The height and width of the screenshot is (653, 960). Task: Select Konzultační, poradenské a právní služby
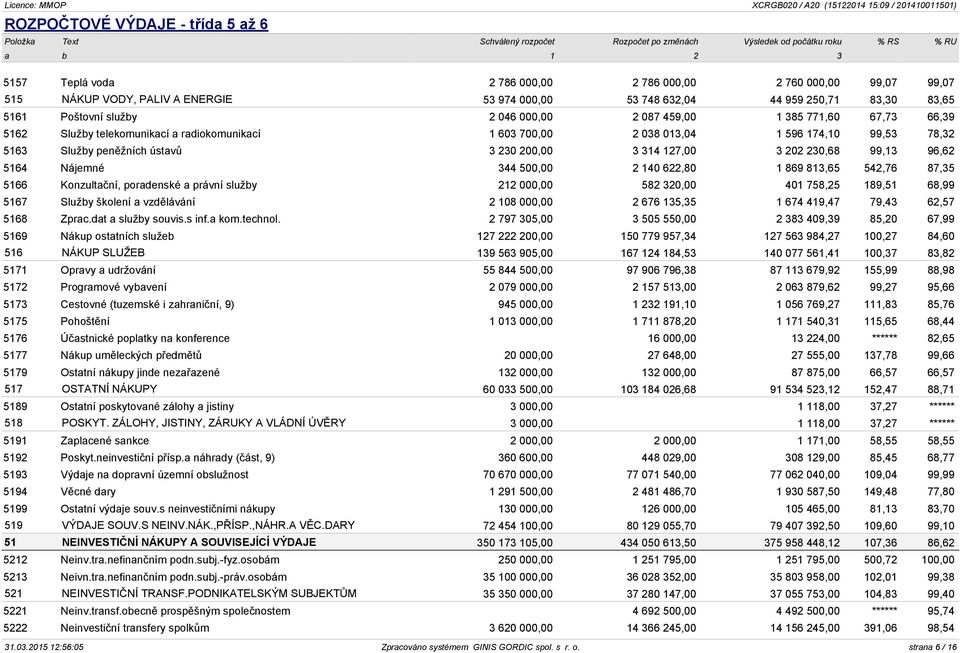coord(159,185)
